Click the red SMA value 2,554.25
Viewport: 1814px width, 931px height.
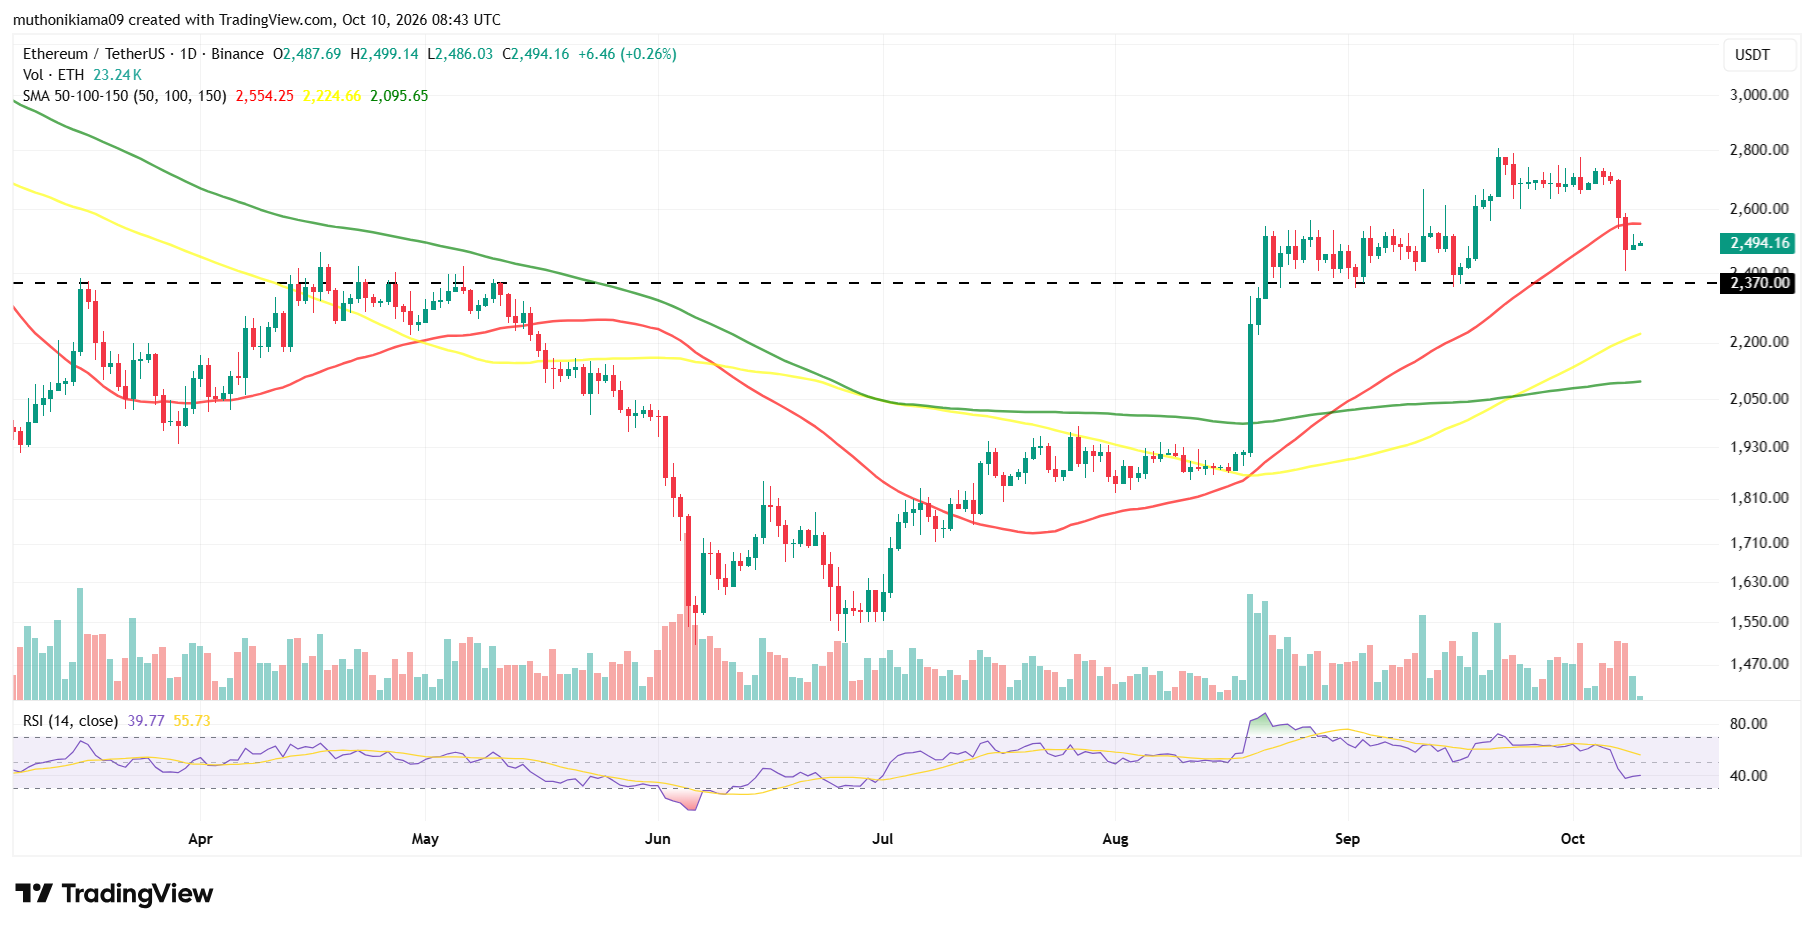click(265, 96)
